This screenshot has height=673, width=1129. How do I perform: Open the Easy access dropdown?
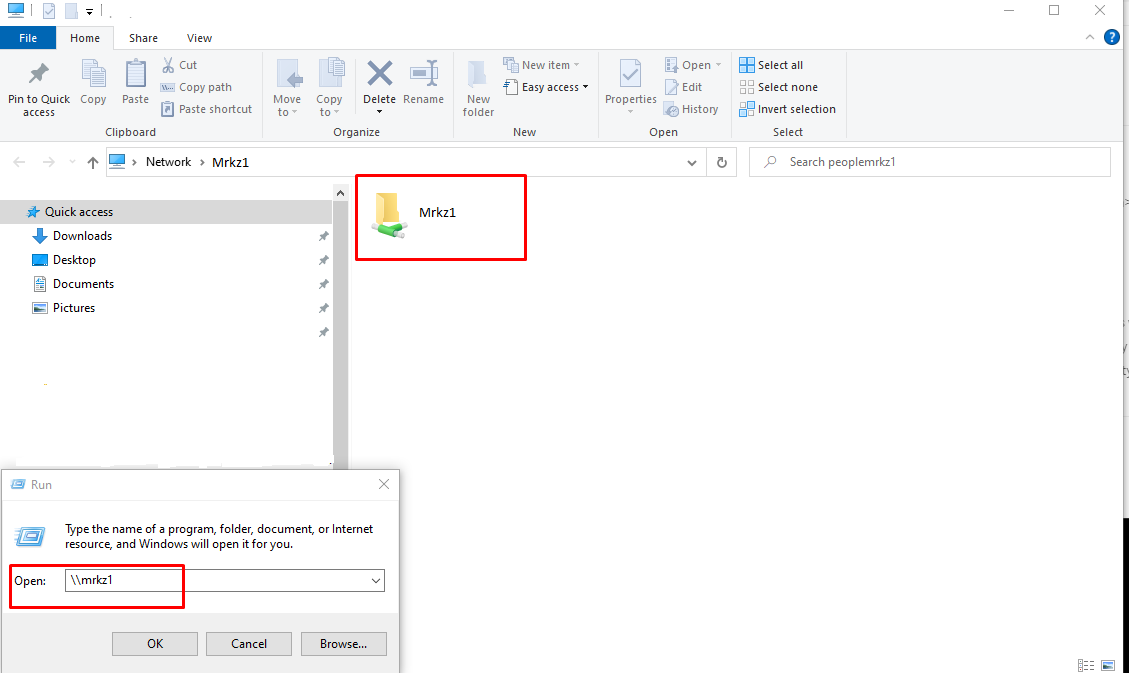point(546,87)
